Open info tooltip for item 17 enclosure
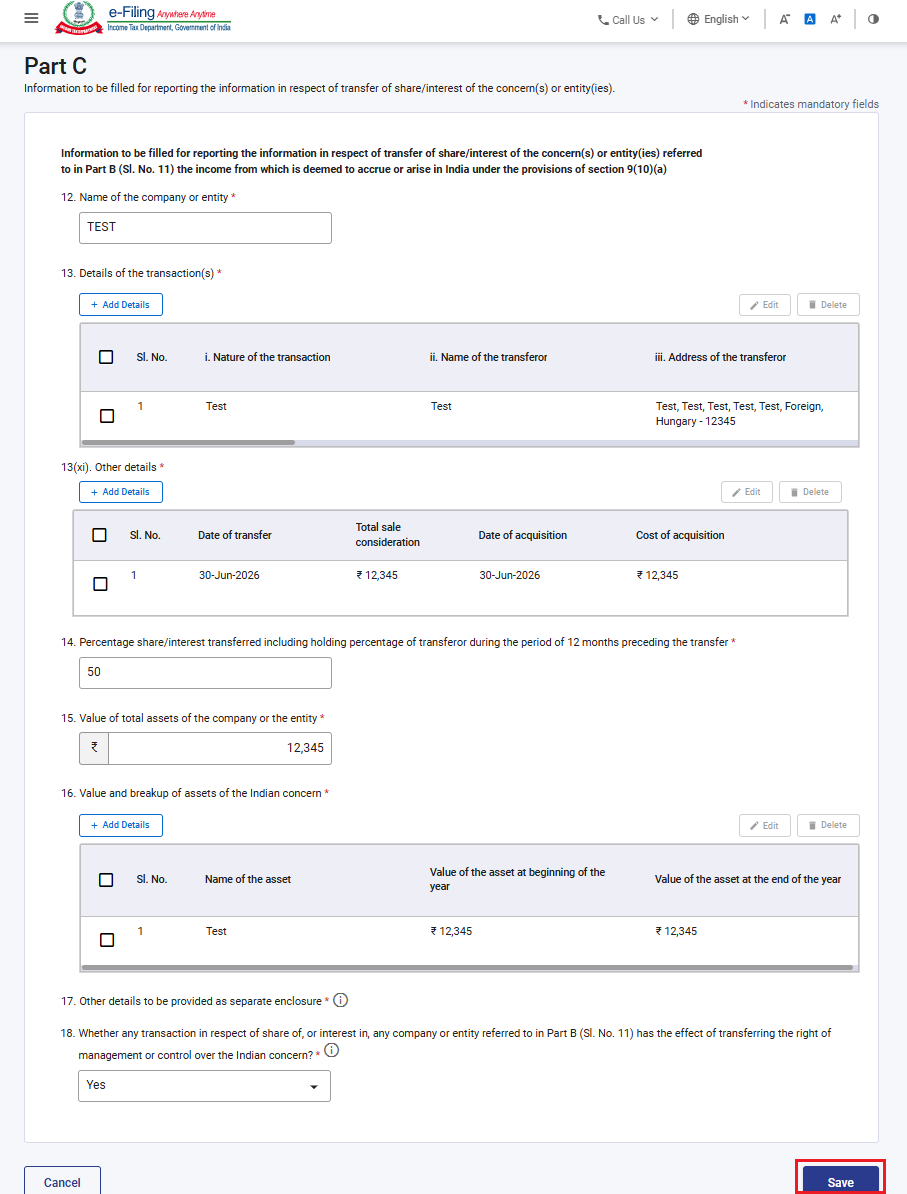Image resolution: width=907 pixels, height=1194 pixels. pyautogui.click(x=341, y=1000)
